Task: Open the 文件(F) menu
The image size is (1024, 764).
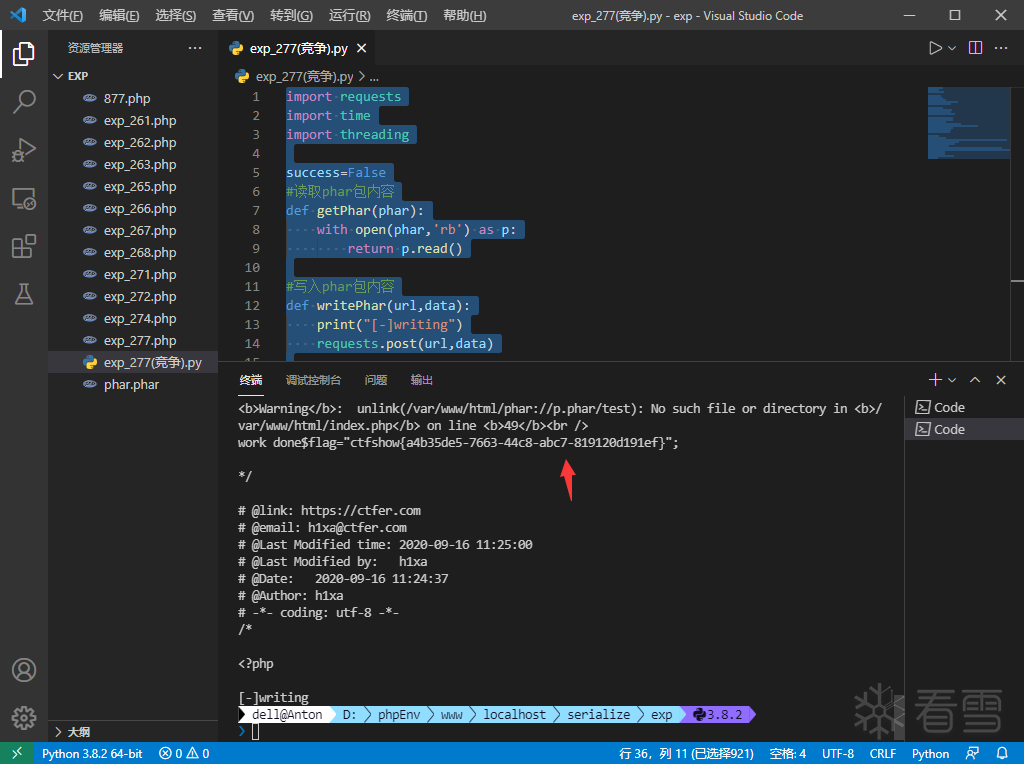Action: click(63, 16)
